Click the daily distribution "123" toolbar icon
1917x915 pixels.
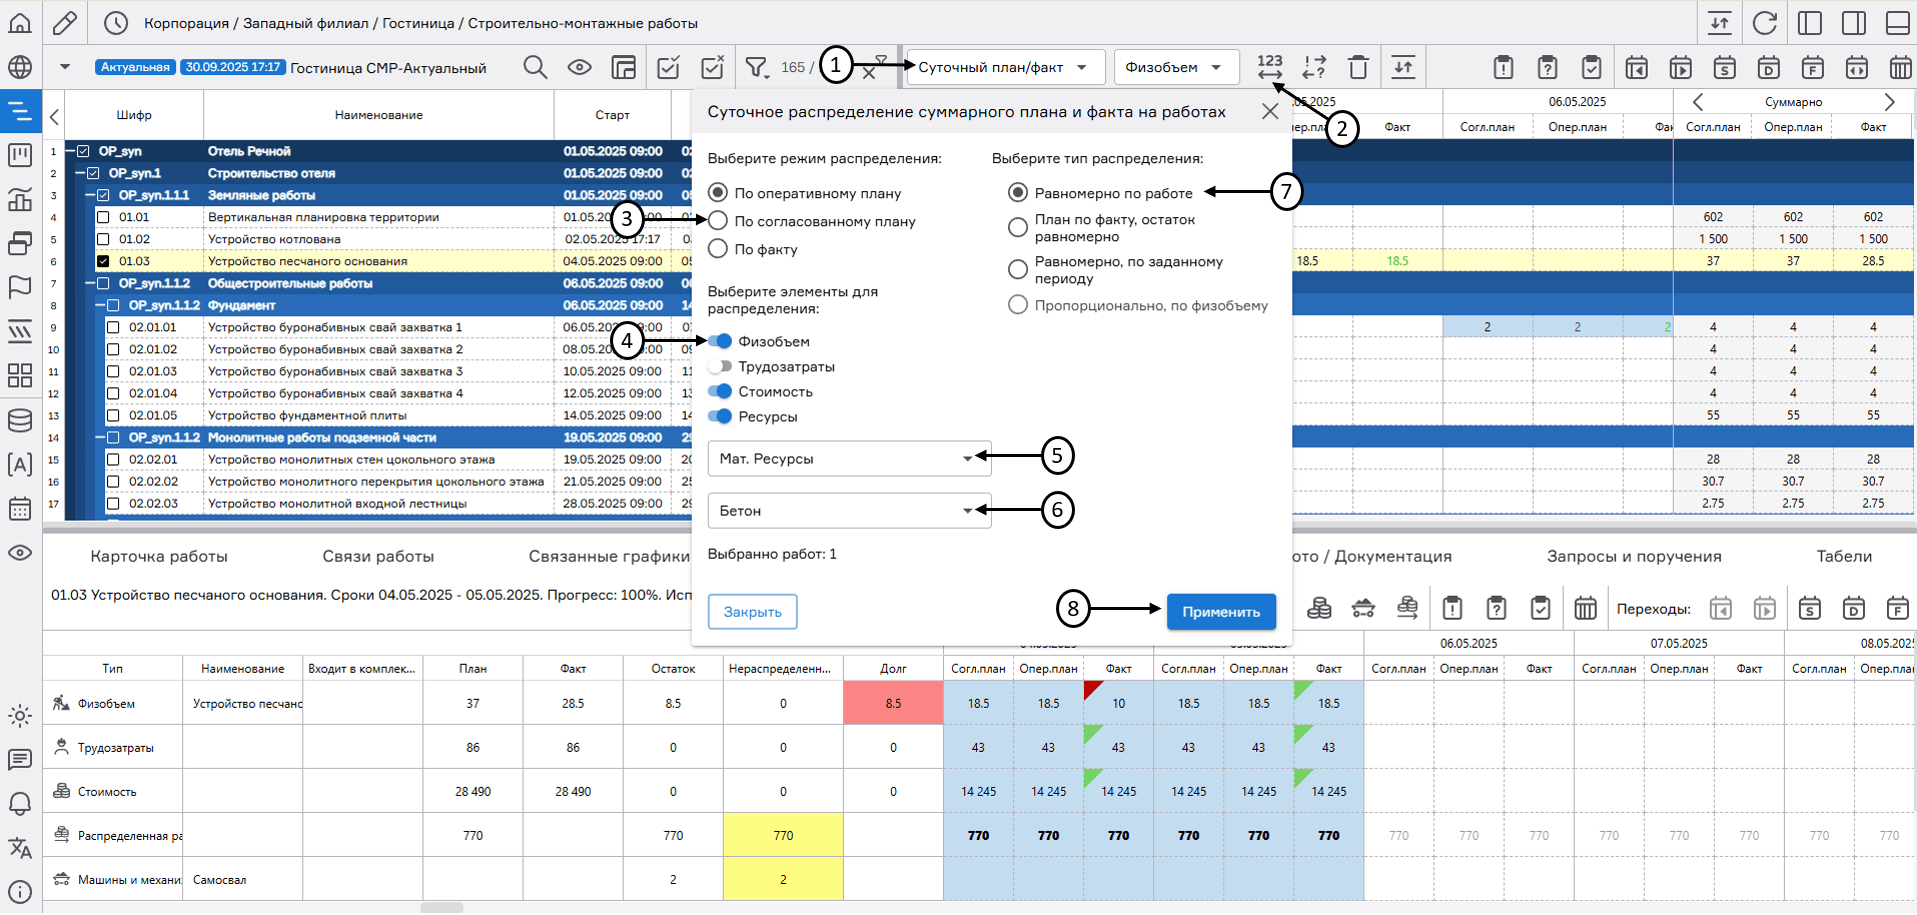click(1268, 66)
